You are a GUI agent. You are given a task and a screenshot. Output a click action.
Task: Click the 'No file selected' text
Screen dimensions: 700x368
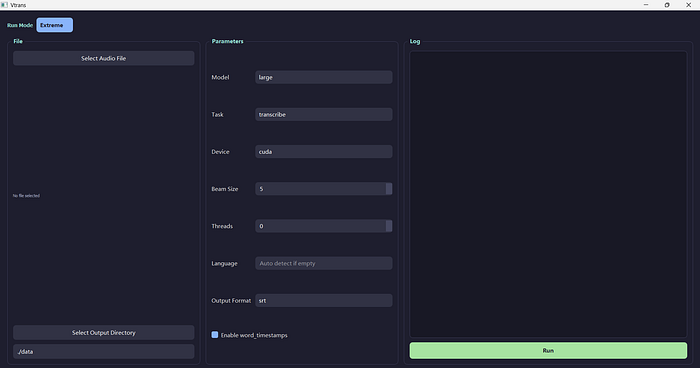[x=26, y=196]
